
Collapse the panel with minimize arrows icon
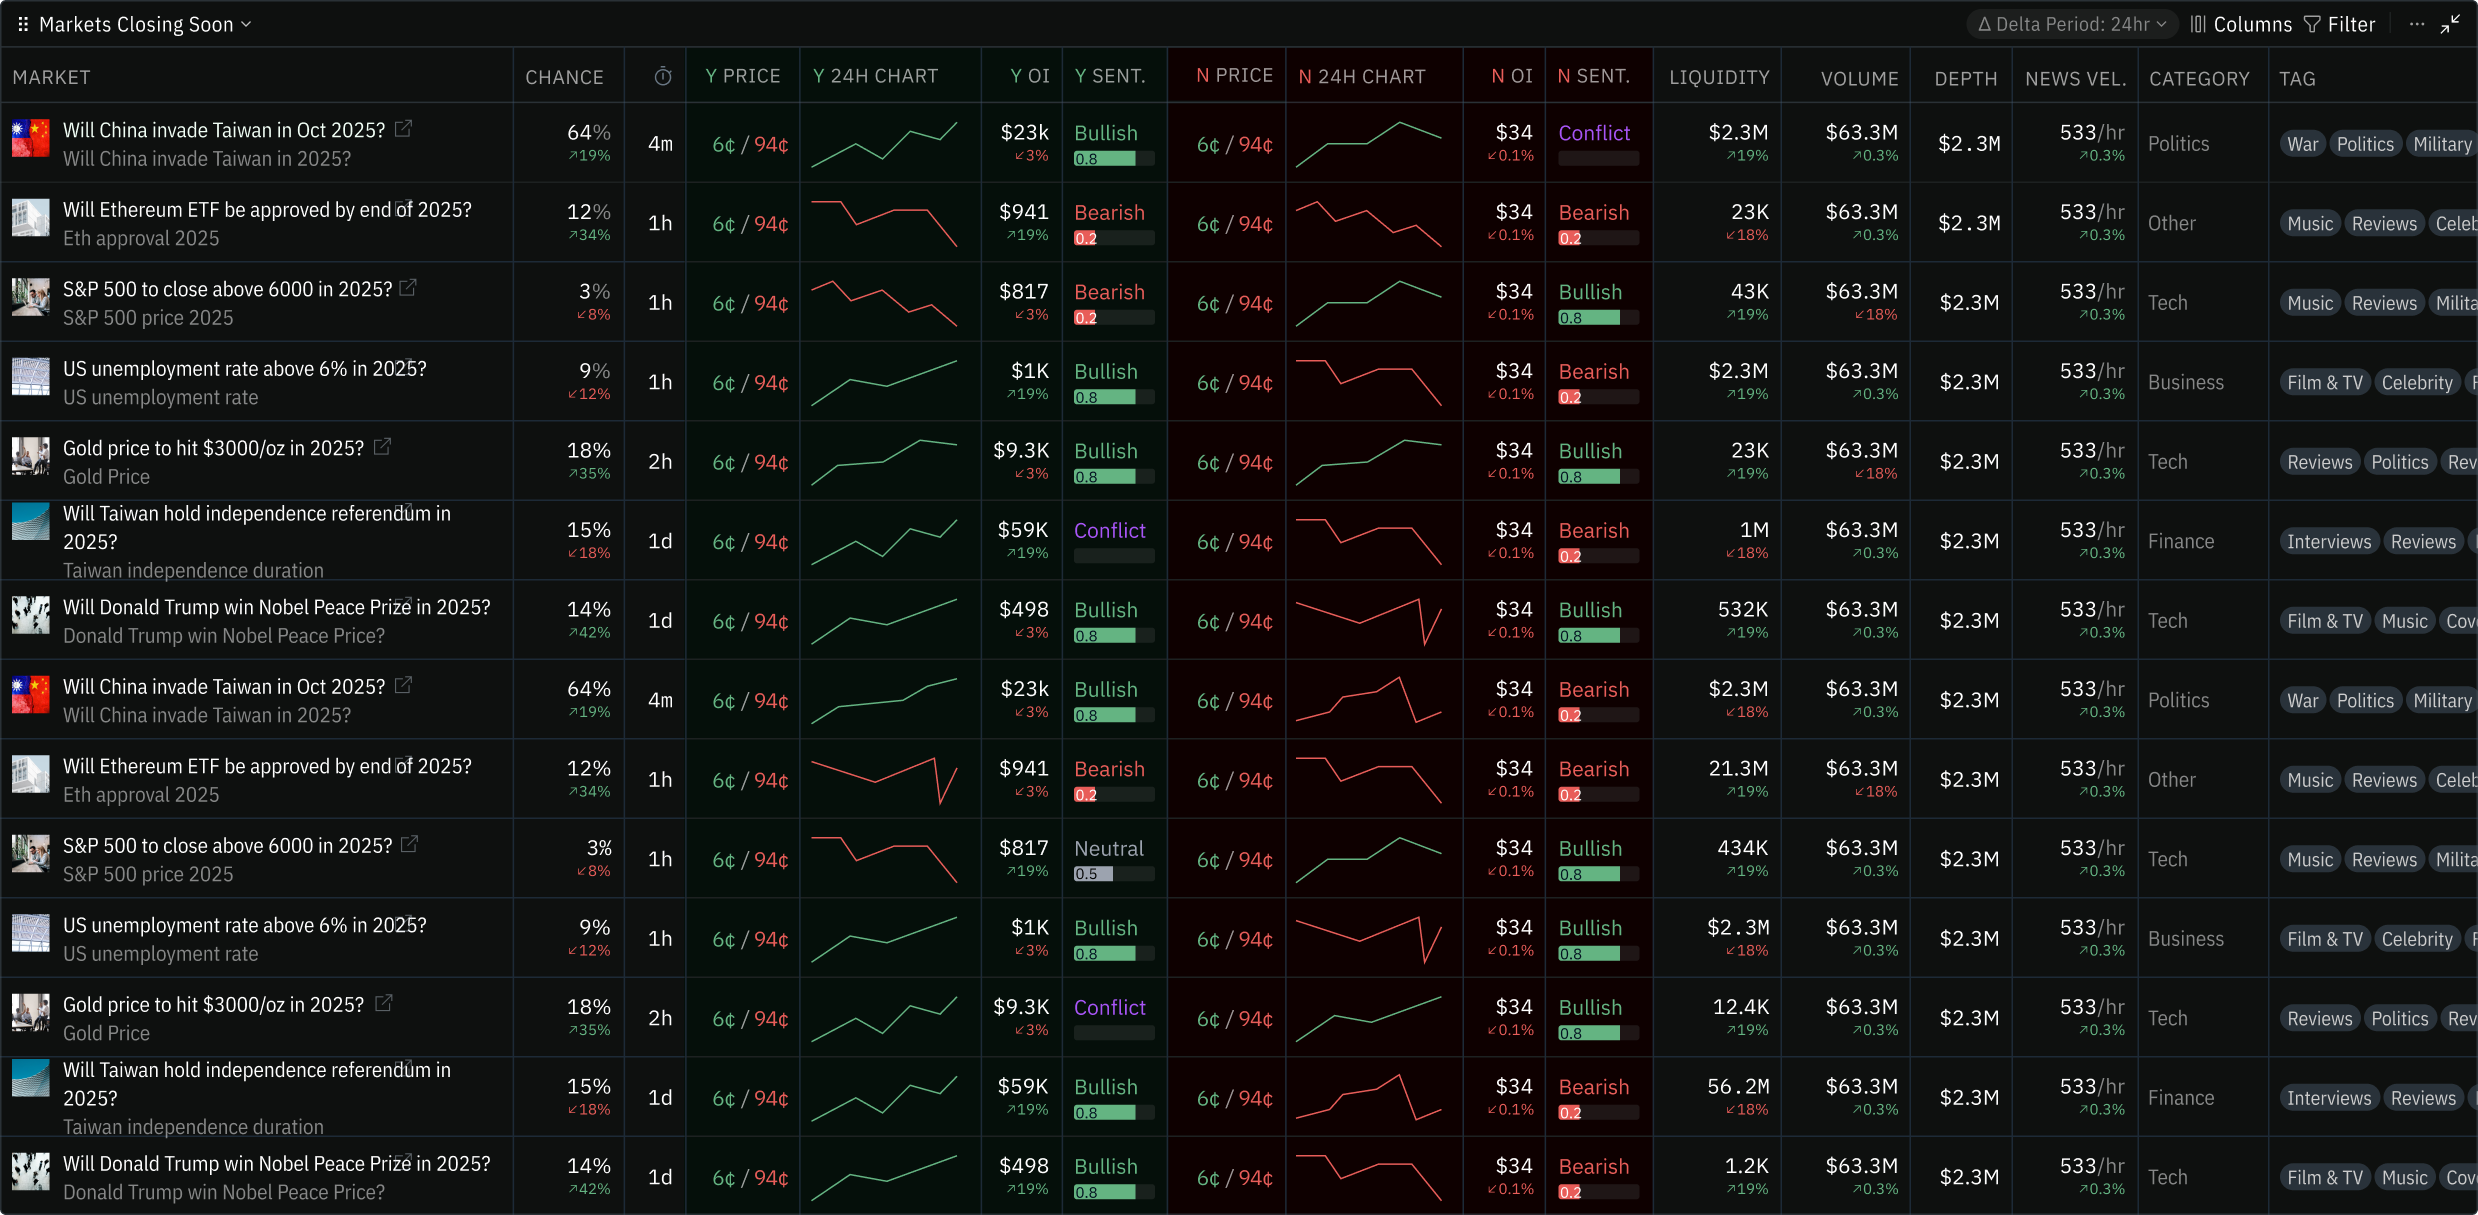[2450, 24]
